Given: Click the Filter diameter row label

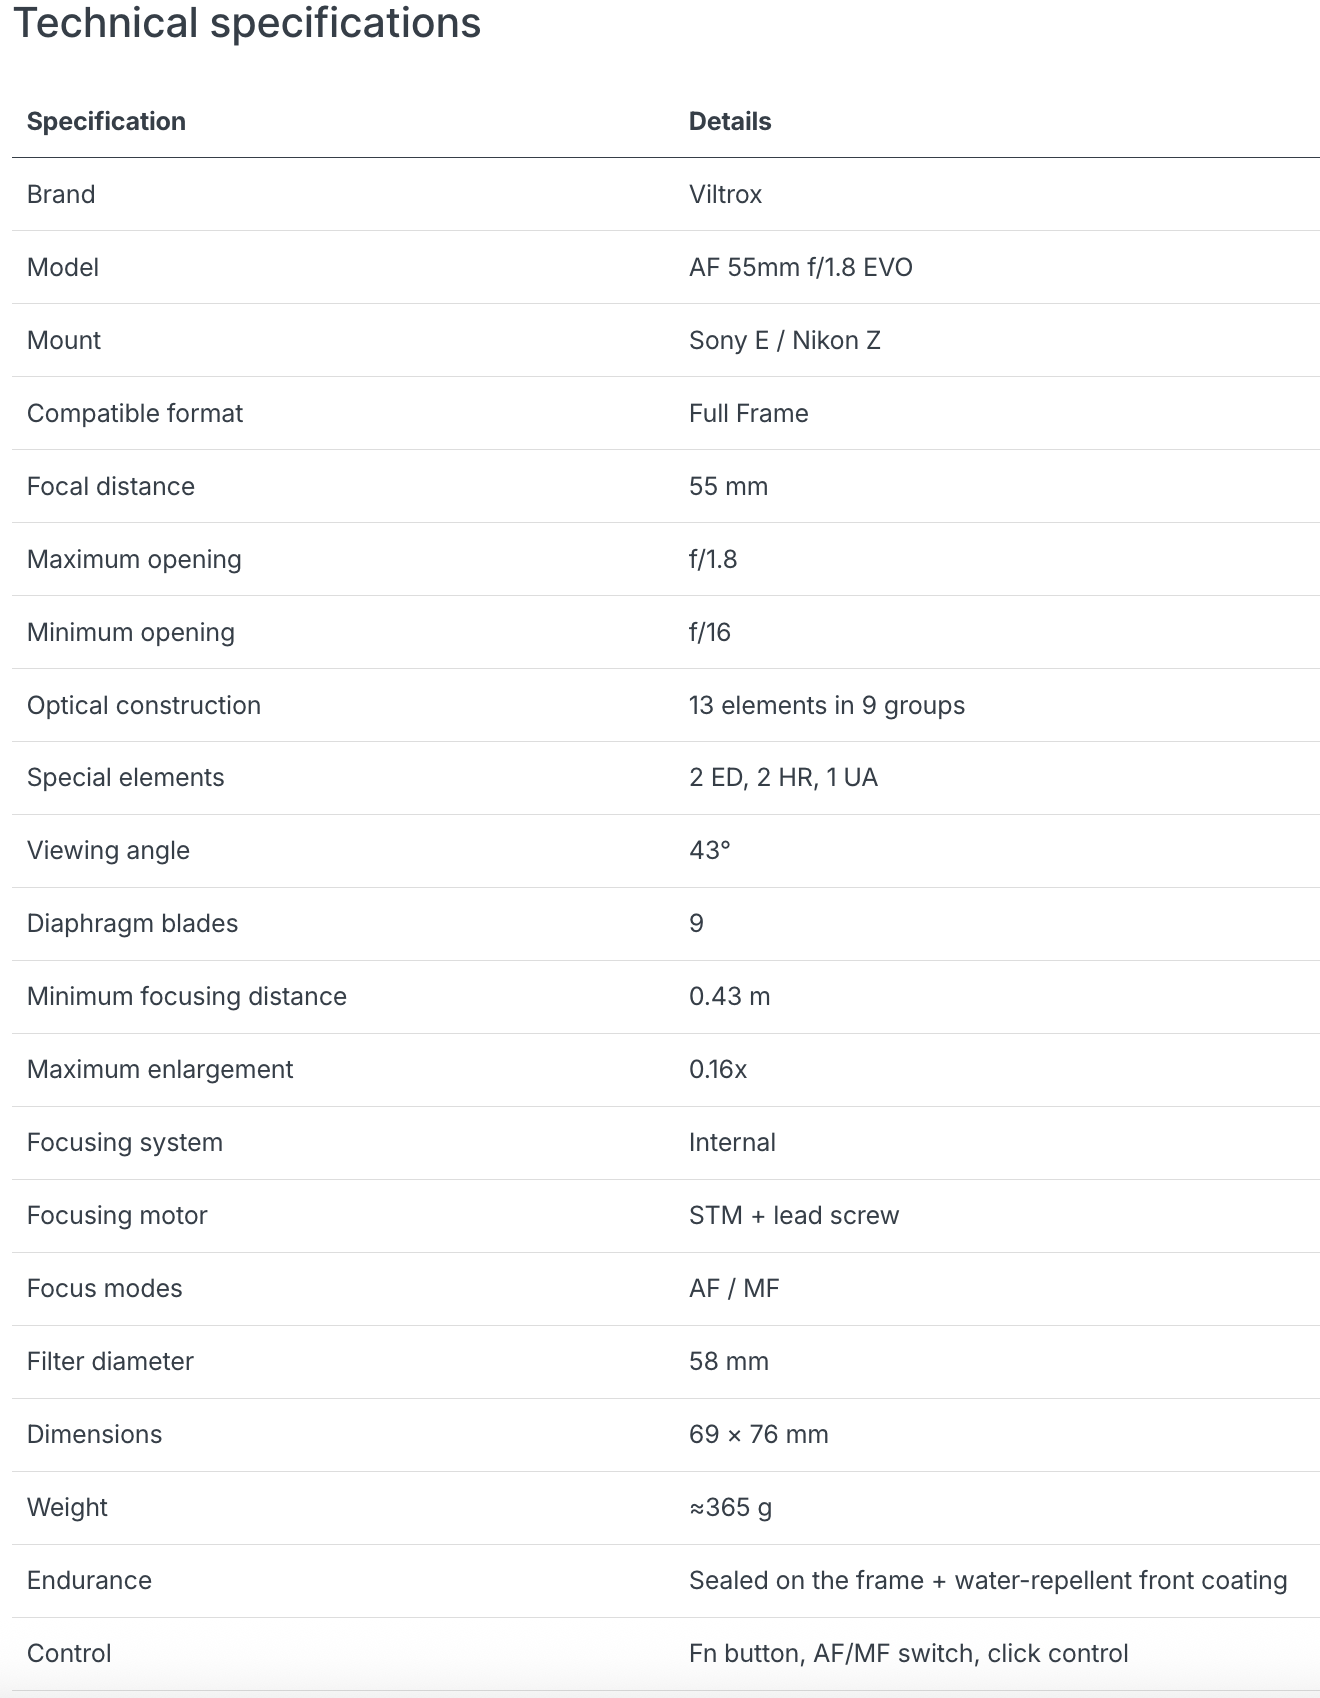Looking at the screenshot, I should click(110, 1361).
